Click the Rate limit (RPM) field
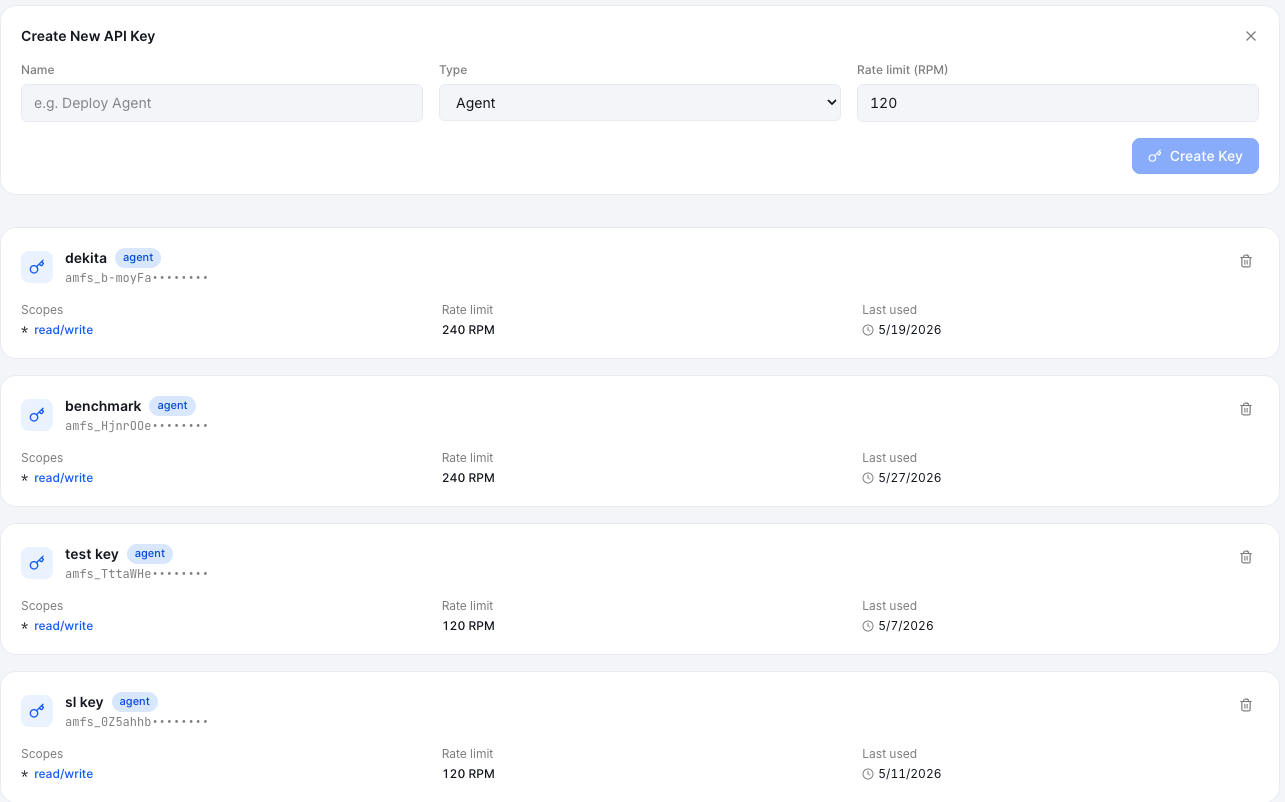This screenshot has width=1285, height=802. tap(1058, 103)
